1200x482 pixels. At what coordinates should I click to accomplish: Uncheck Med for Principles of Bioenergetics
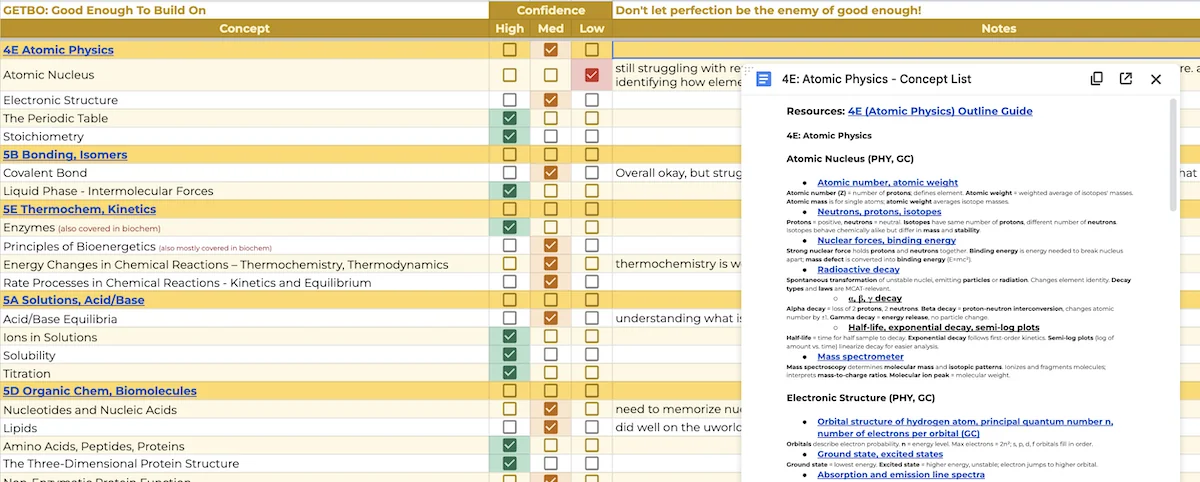point(551,246)
